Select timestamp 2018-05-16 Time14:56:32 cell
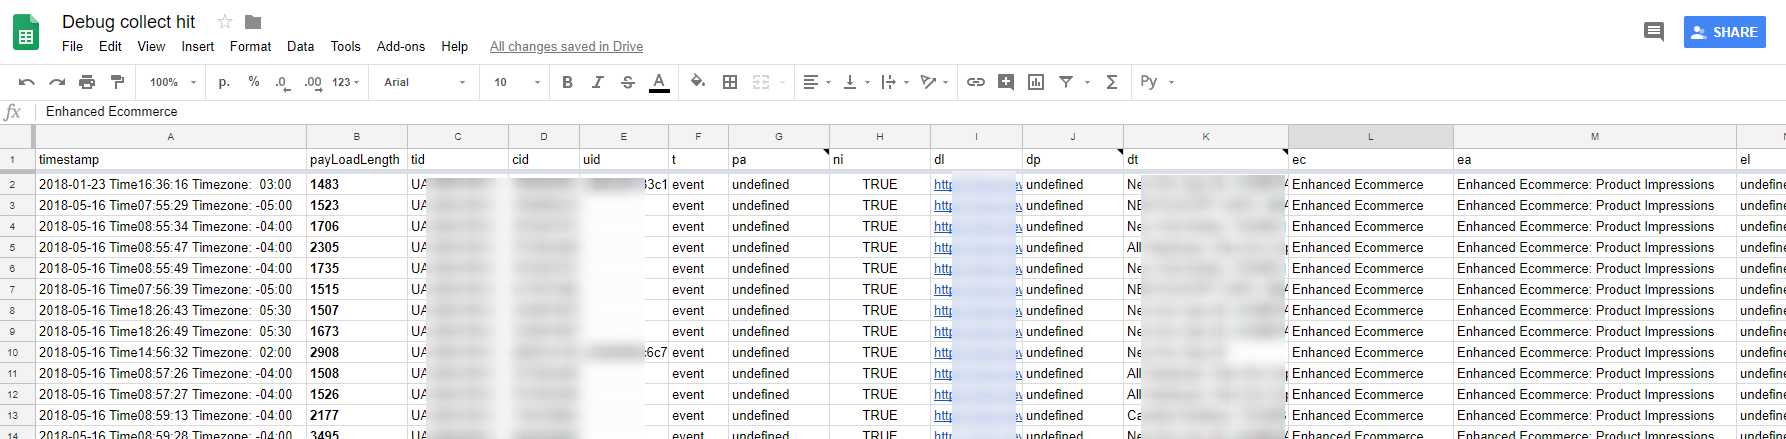1786x439 pixels. 170,352
